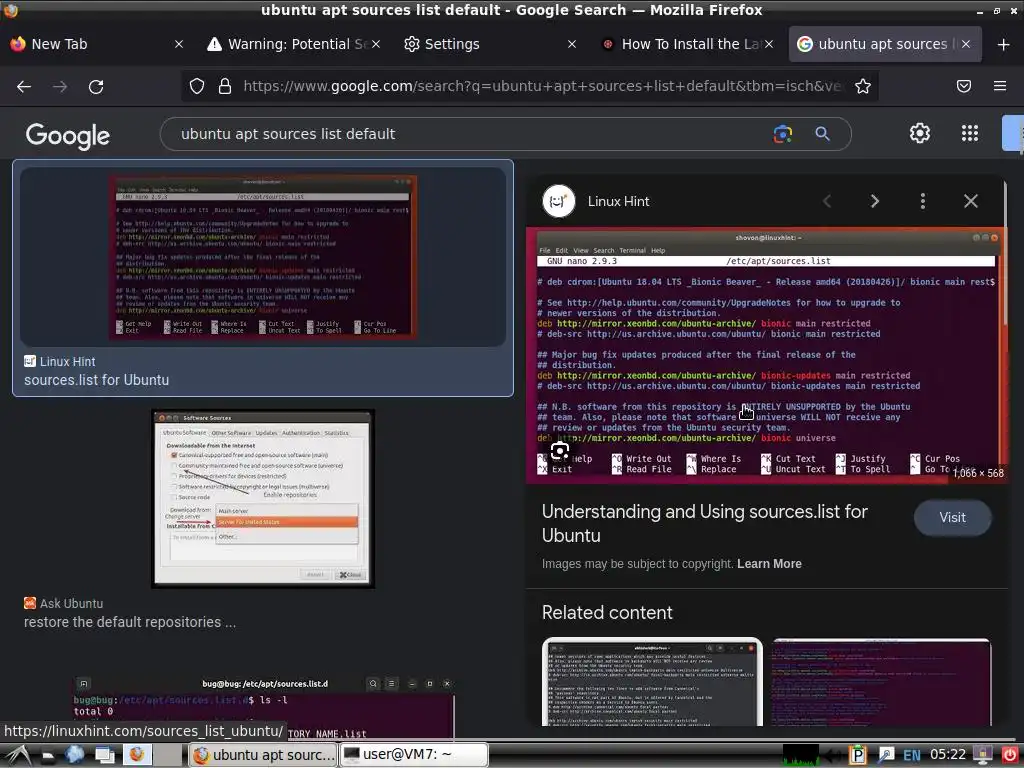Open terminal sources.list.d result thumbnail
Image resolution: width=1024 pixels, height=768 pixels.
pyautogui.click(x=263, y=708)
